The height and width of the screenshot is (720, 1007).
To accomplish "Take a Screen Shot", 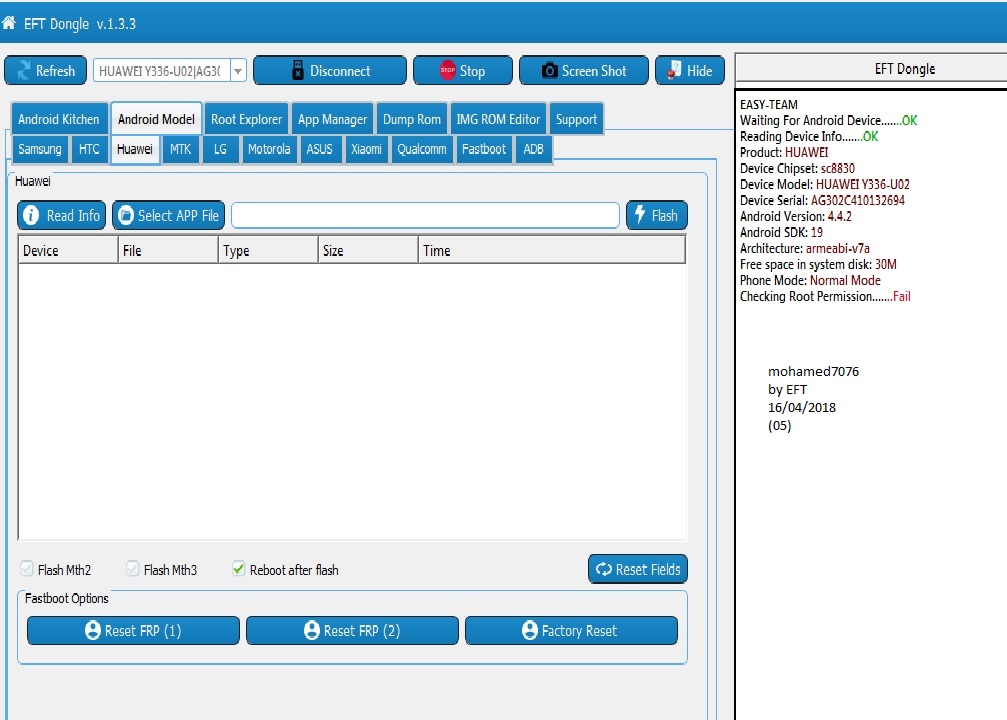I will click(x=584, y=71).
